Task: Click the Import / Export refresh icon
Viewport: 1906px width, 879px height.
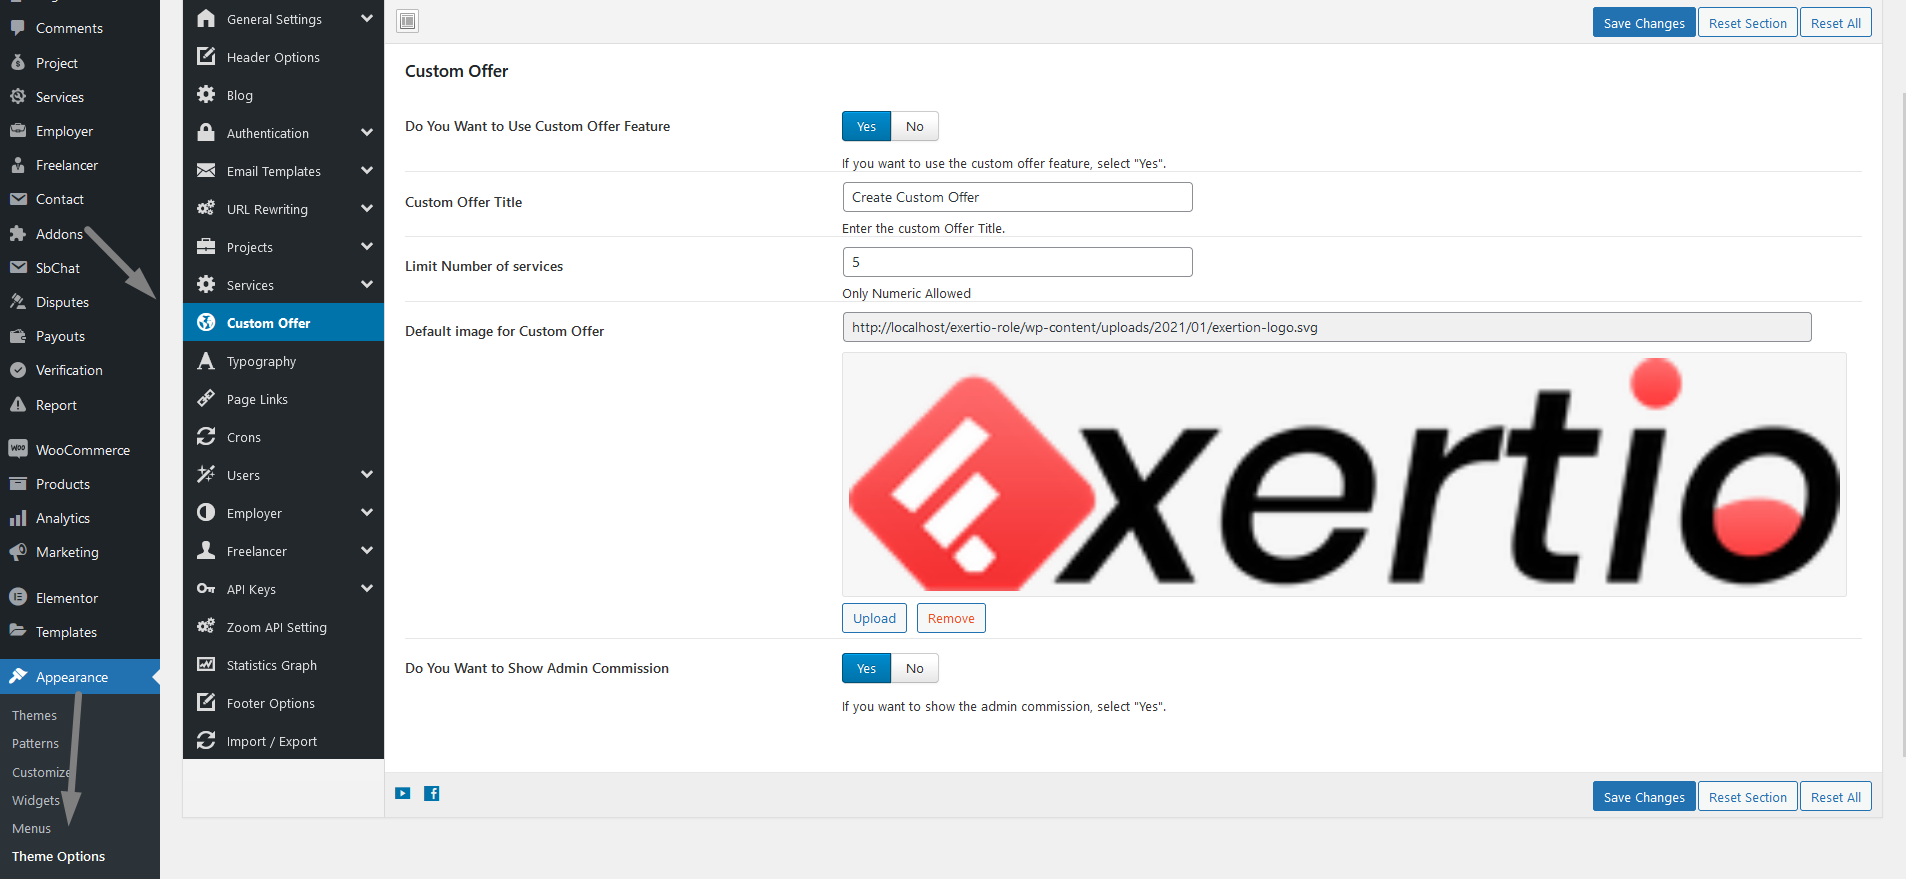Action: [x=206, y=740]
